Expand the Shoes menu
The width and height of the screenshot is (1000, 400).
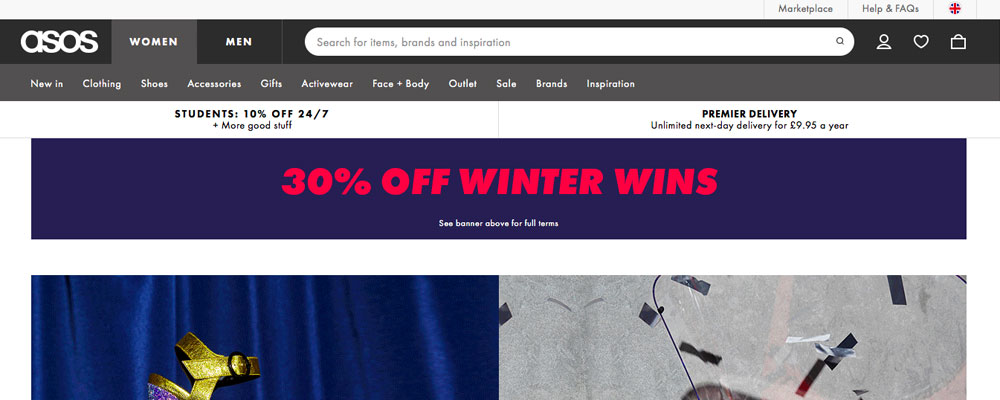[154, 84]
